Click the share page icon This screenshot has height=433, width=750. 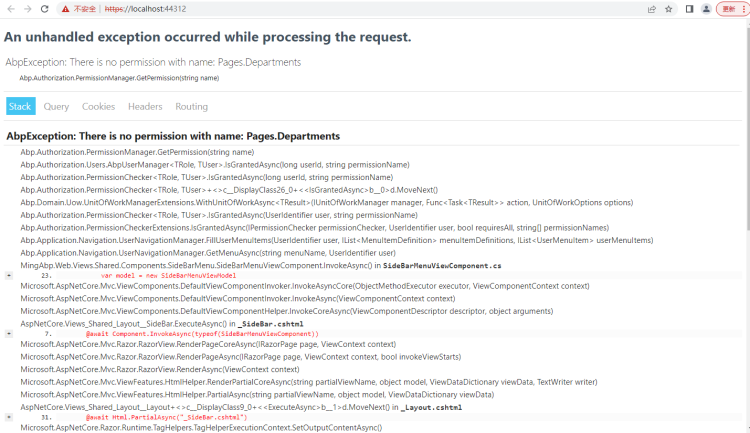652,8
